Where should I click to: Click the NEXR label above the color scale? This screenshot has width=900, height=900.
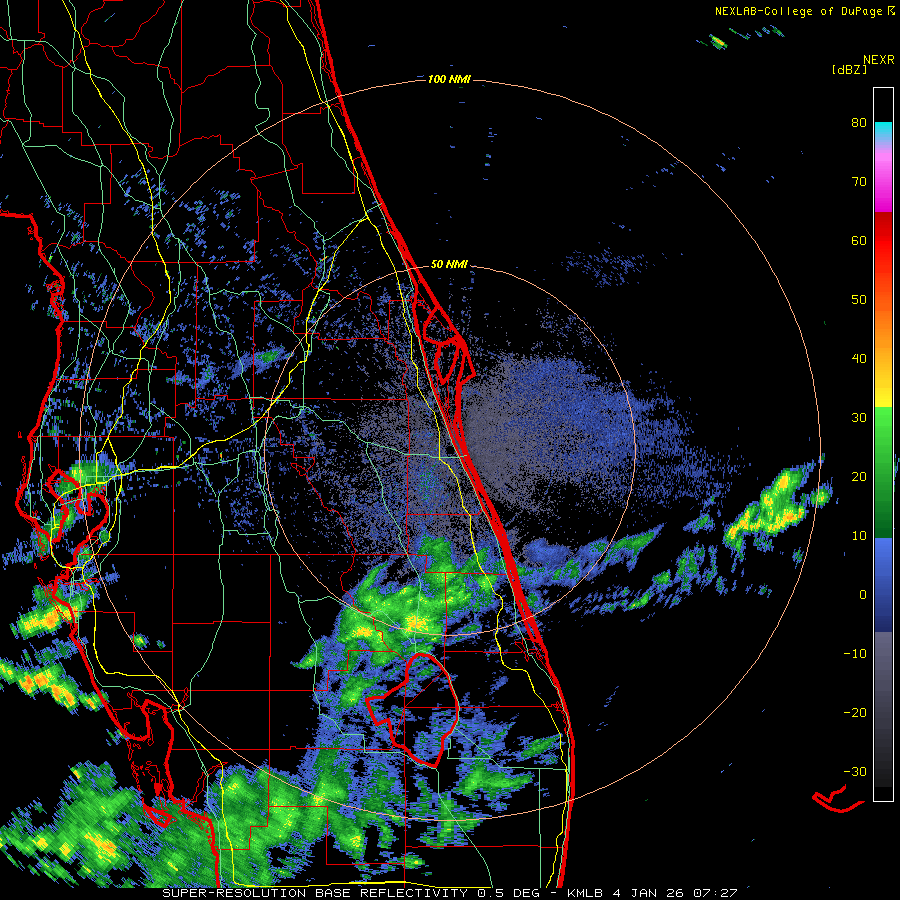pos(879,60)
